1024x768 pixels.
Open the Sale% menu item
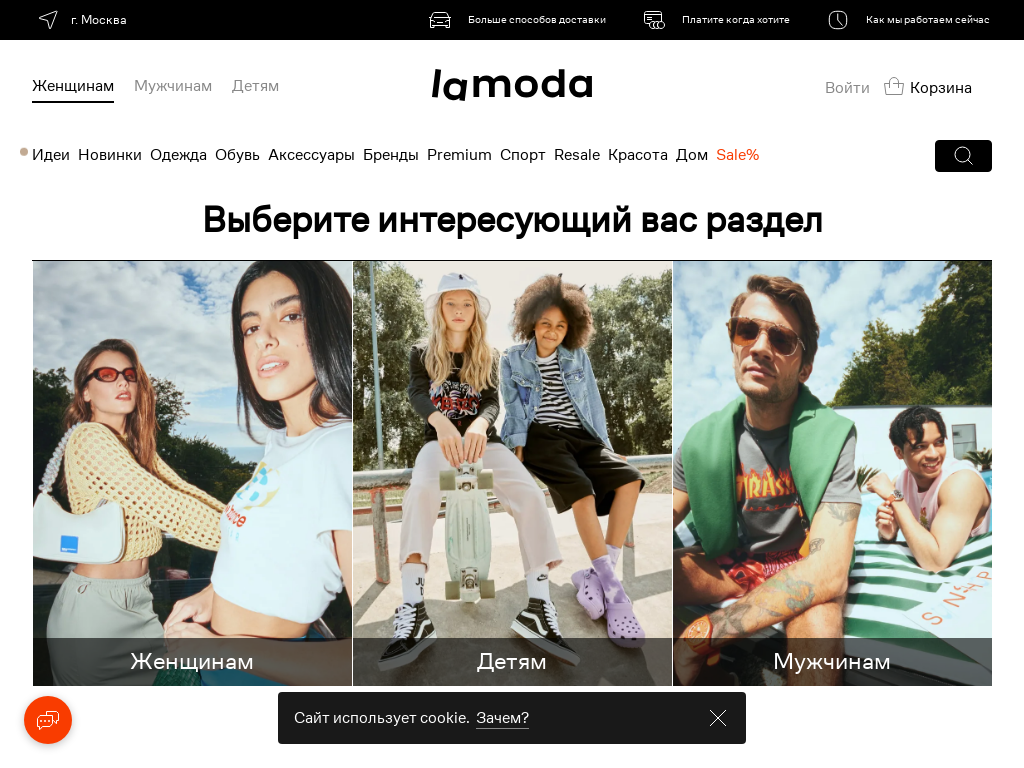tap(737, 155)
